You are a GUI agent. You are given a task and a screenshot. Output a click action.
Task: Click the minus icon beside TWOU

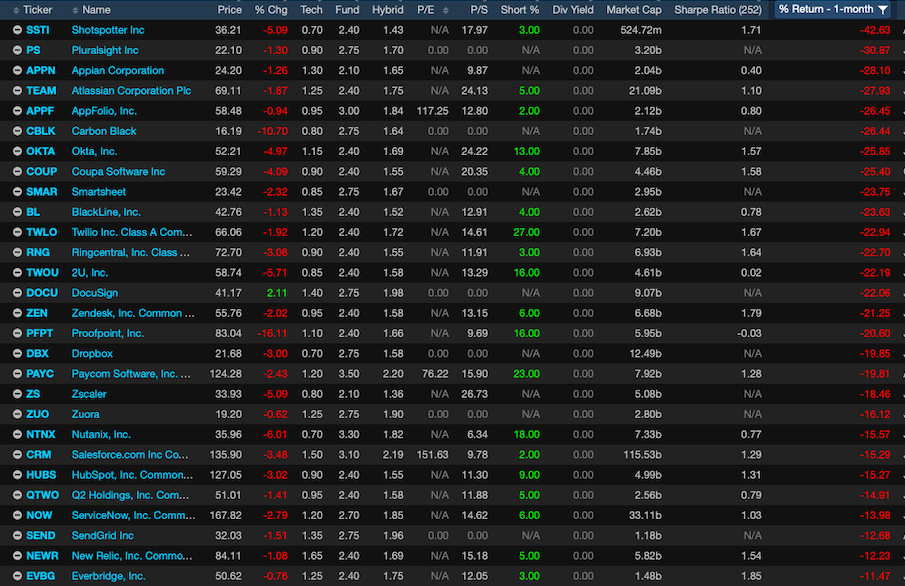(17, 273)
